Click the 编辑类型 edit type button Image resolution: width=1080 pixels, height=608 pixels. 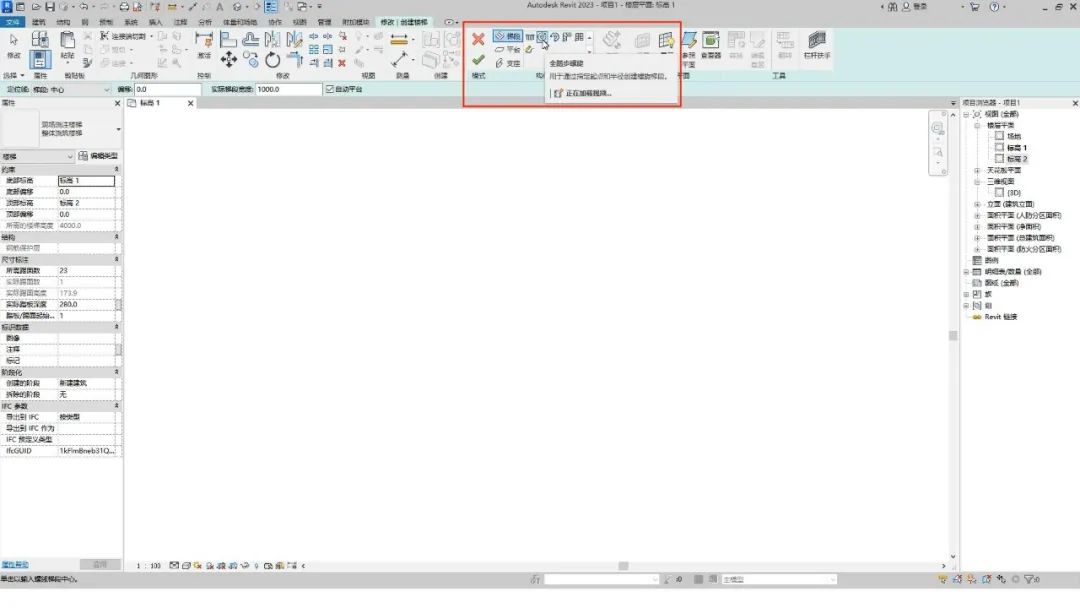click(x=98, y=156)
